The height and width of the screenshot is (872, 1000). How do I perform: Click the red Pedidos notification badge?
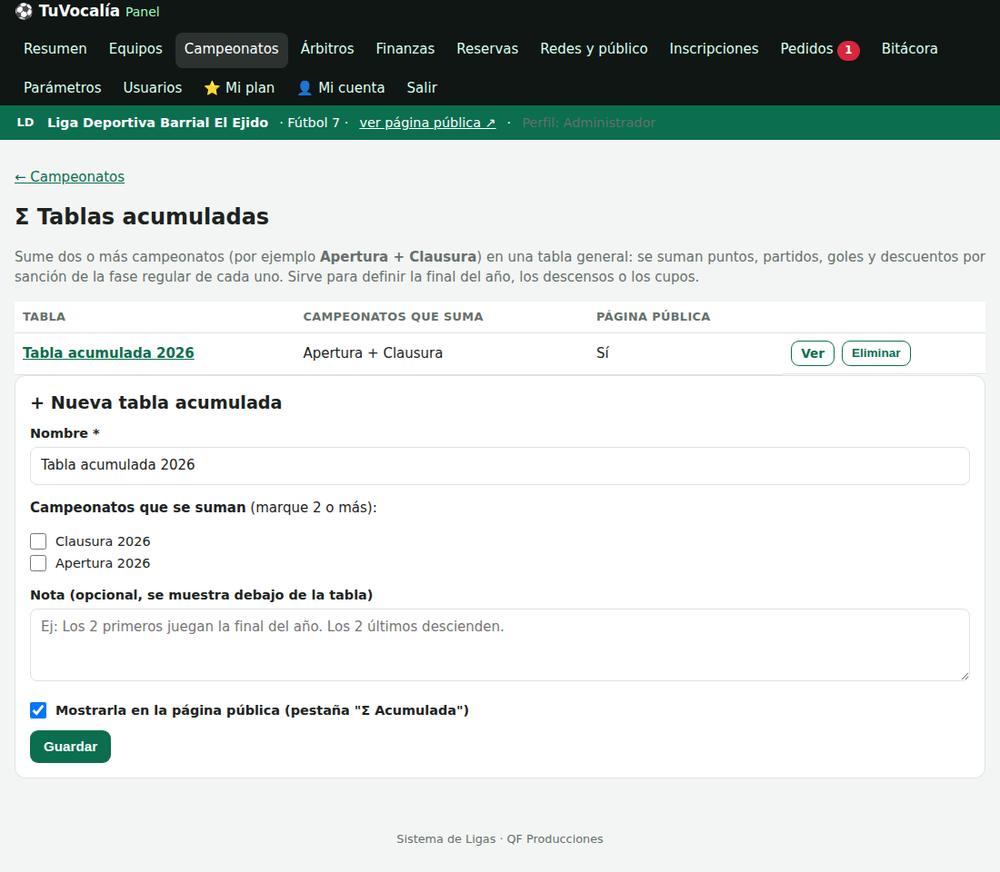coord(848,50)
